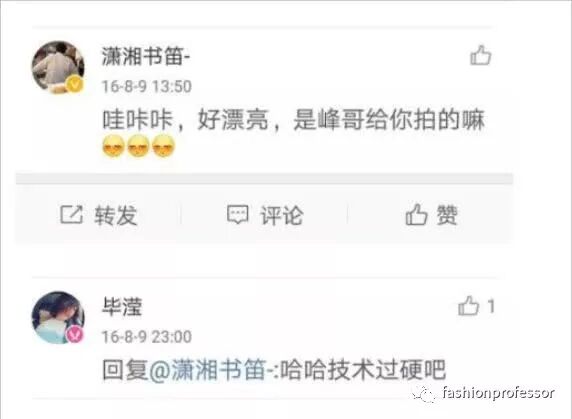Like the comment by 潇湘书笛-

point(480,55)
